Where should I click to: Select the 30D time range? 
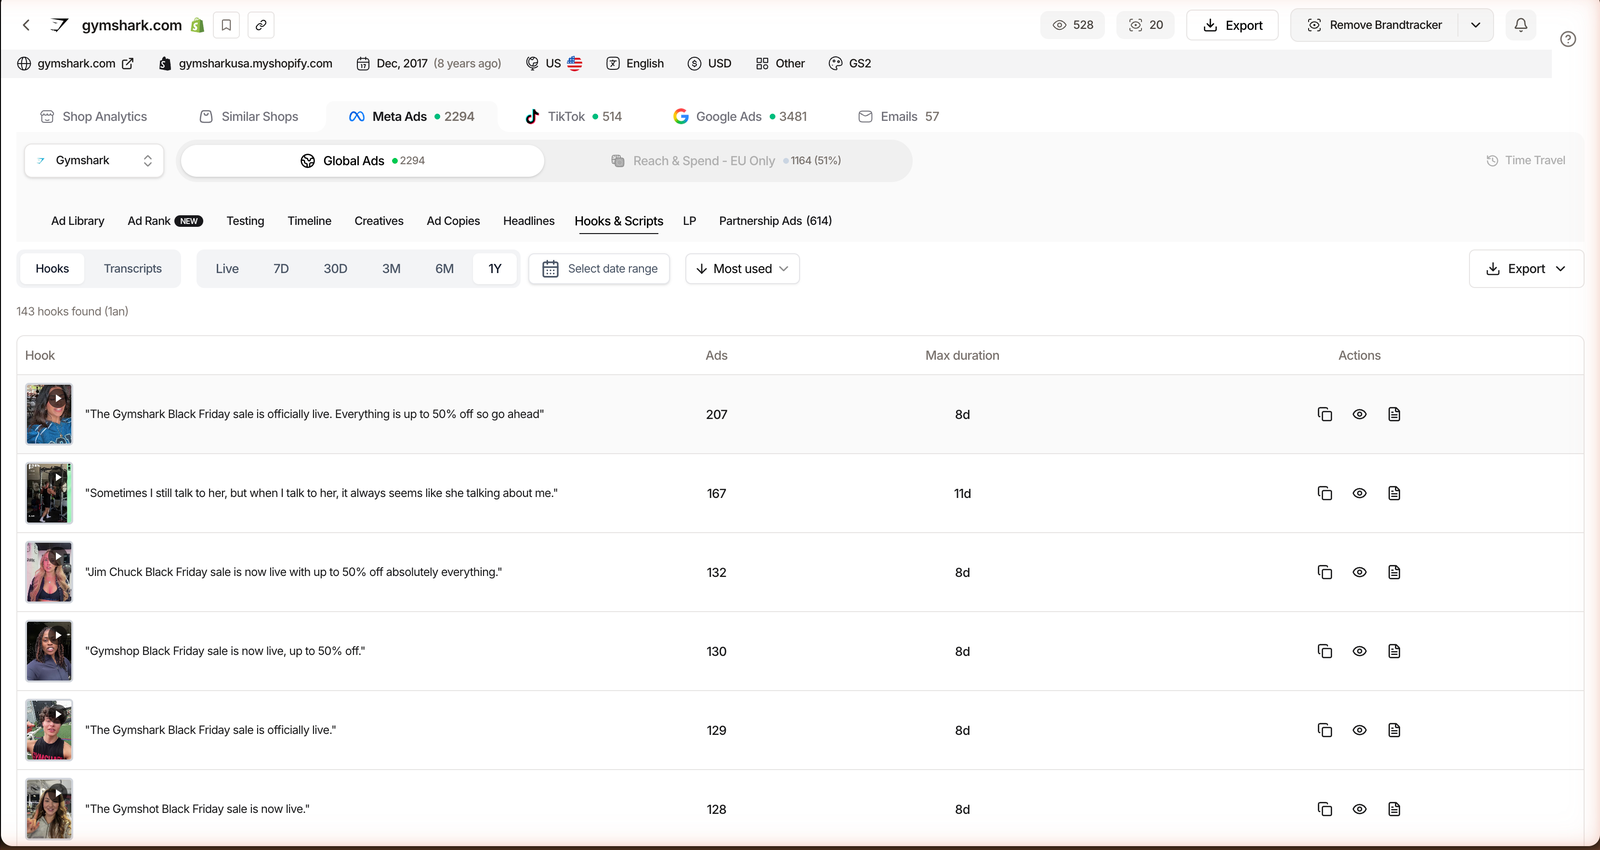335,268
